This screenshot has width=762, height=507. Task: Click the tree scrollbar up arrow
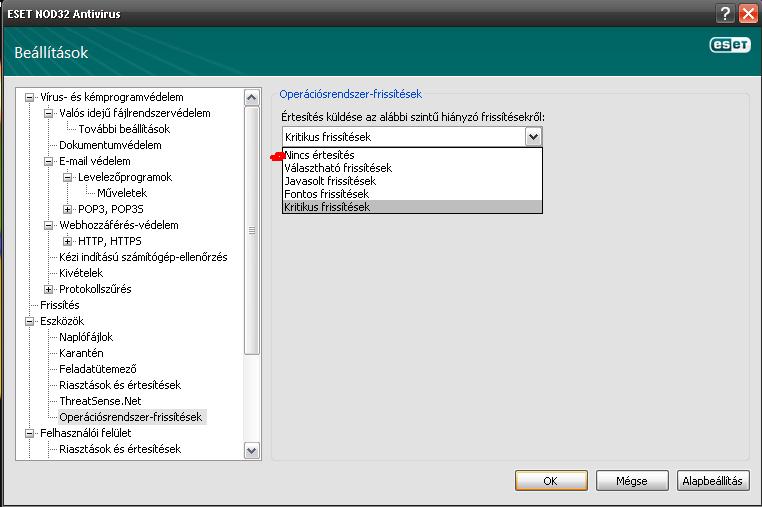click(252, 98)
